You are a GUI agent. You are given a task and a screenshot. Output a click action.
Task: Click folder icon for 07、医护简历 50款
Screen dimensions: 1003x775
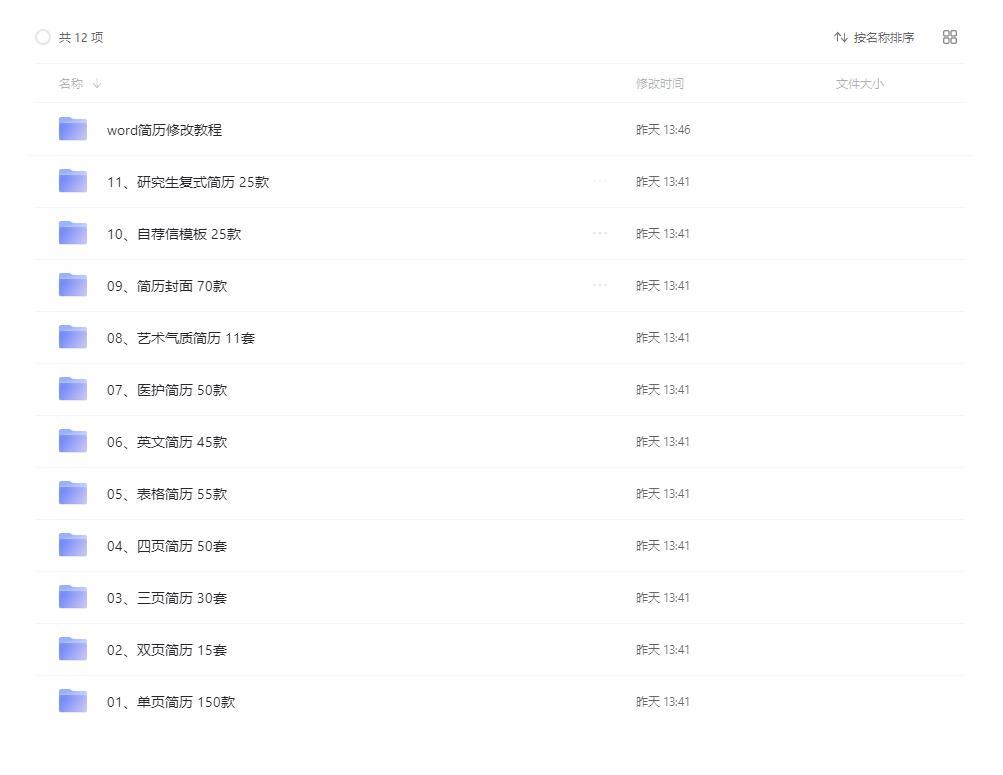(x=73, y=389)
